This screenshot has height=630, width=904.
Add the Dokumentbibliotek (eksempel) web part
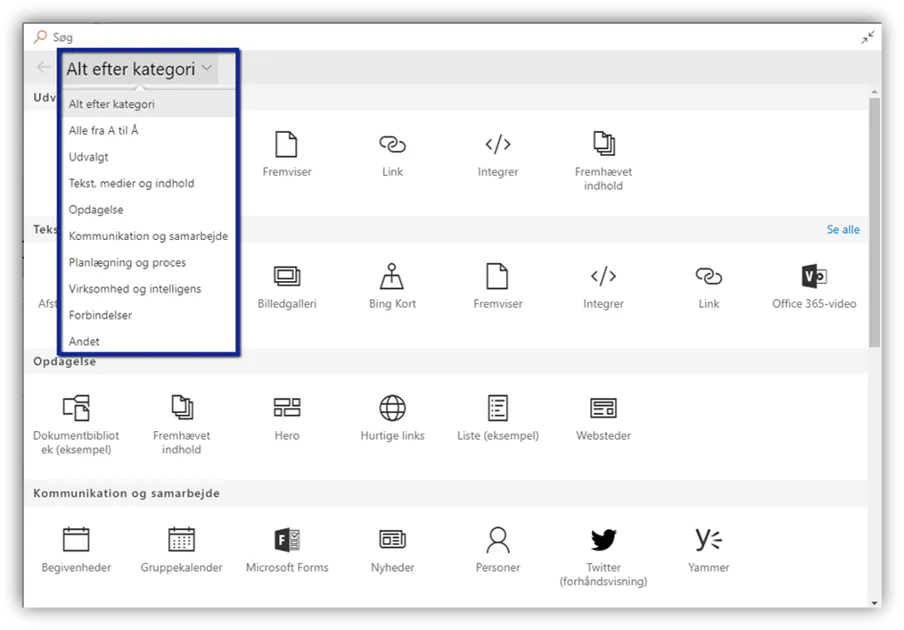(x=76, y=425)
